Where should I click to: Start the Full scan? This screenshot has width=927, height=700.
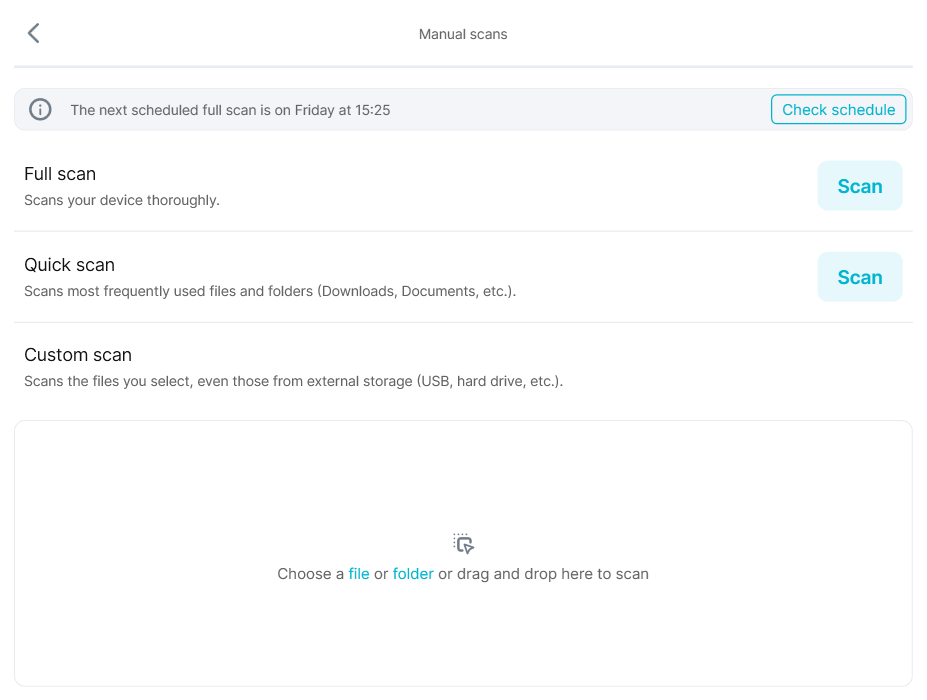point(860,186)
